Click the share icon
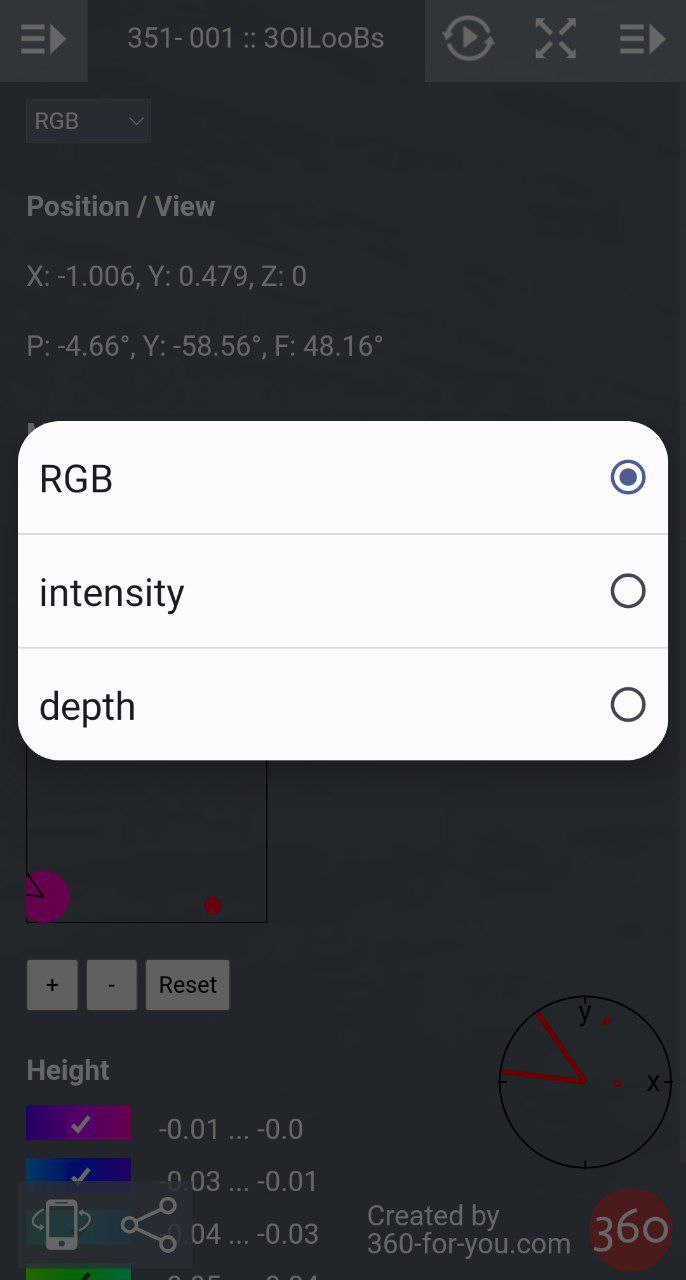686x1280 pixels. [x=148, y=1224]
